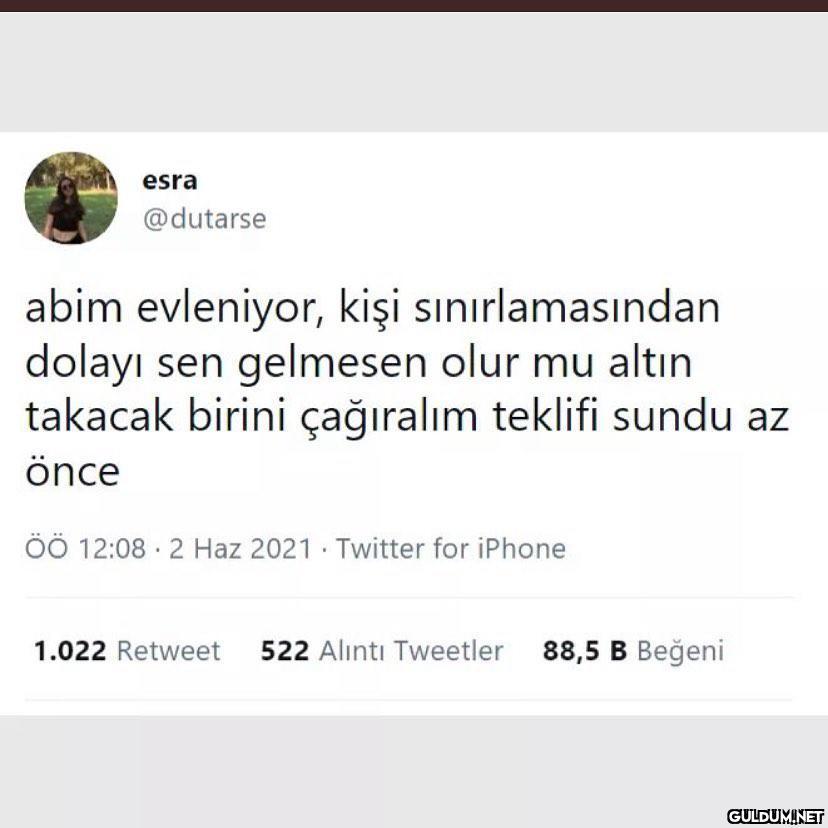Click the 2 Haz 2021 date
Viewport: 828px width, 828px height.
click(x=241, y=549)
